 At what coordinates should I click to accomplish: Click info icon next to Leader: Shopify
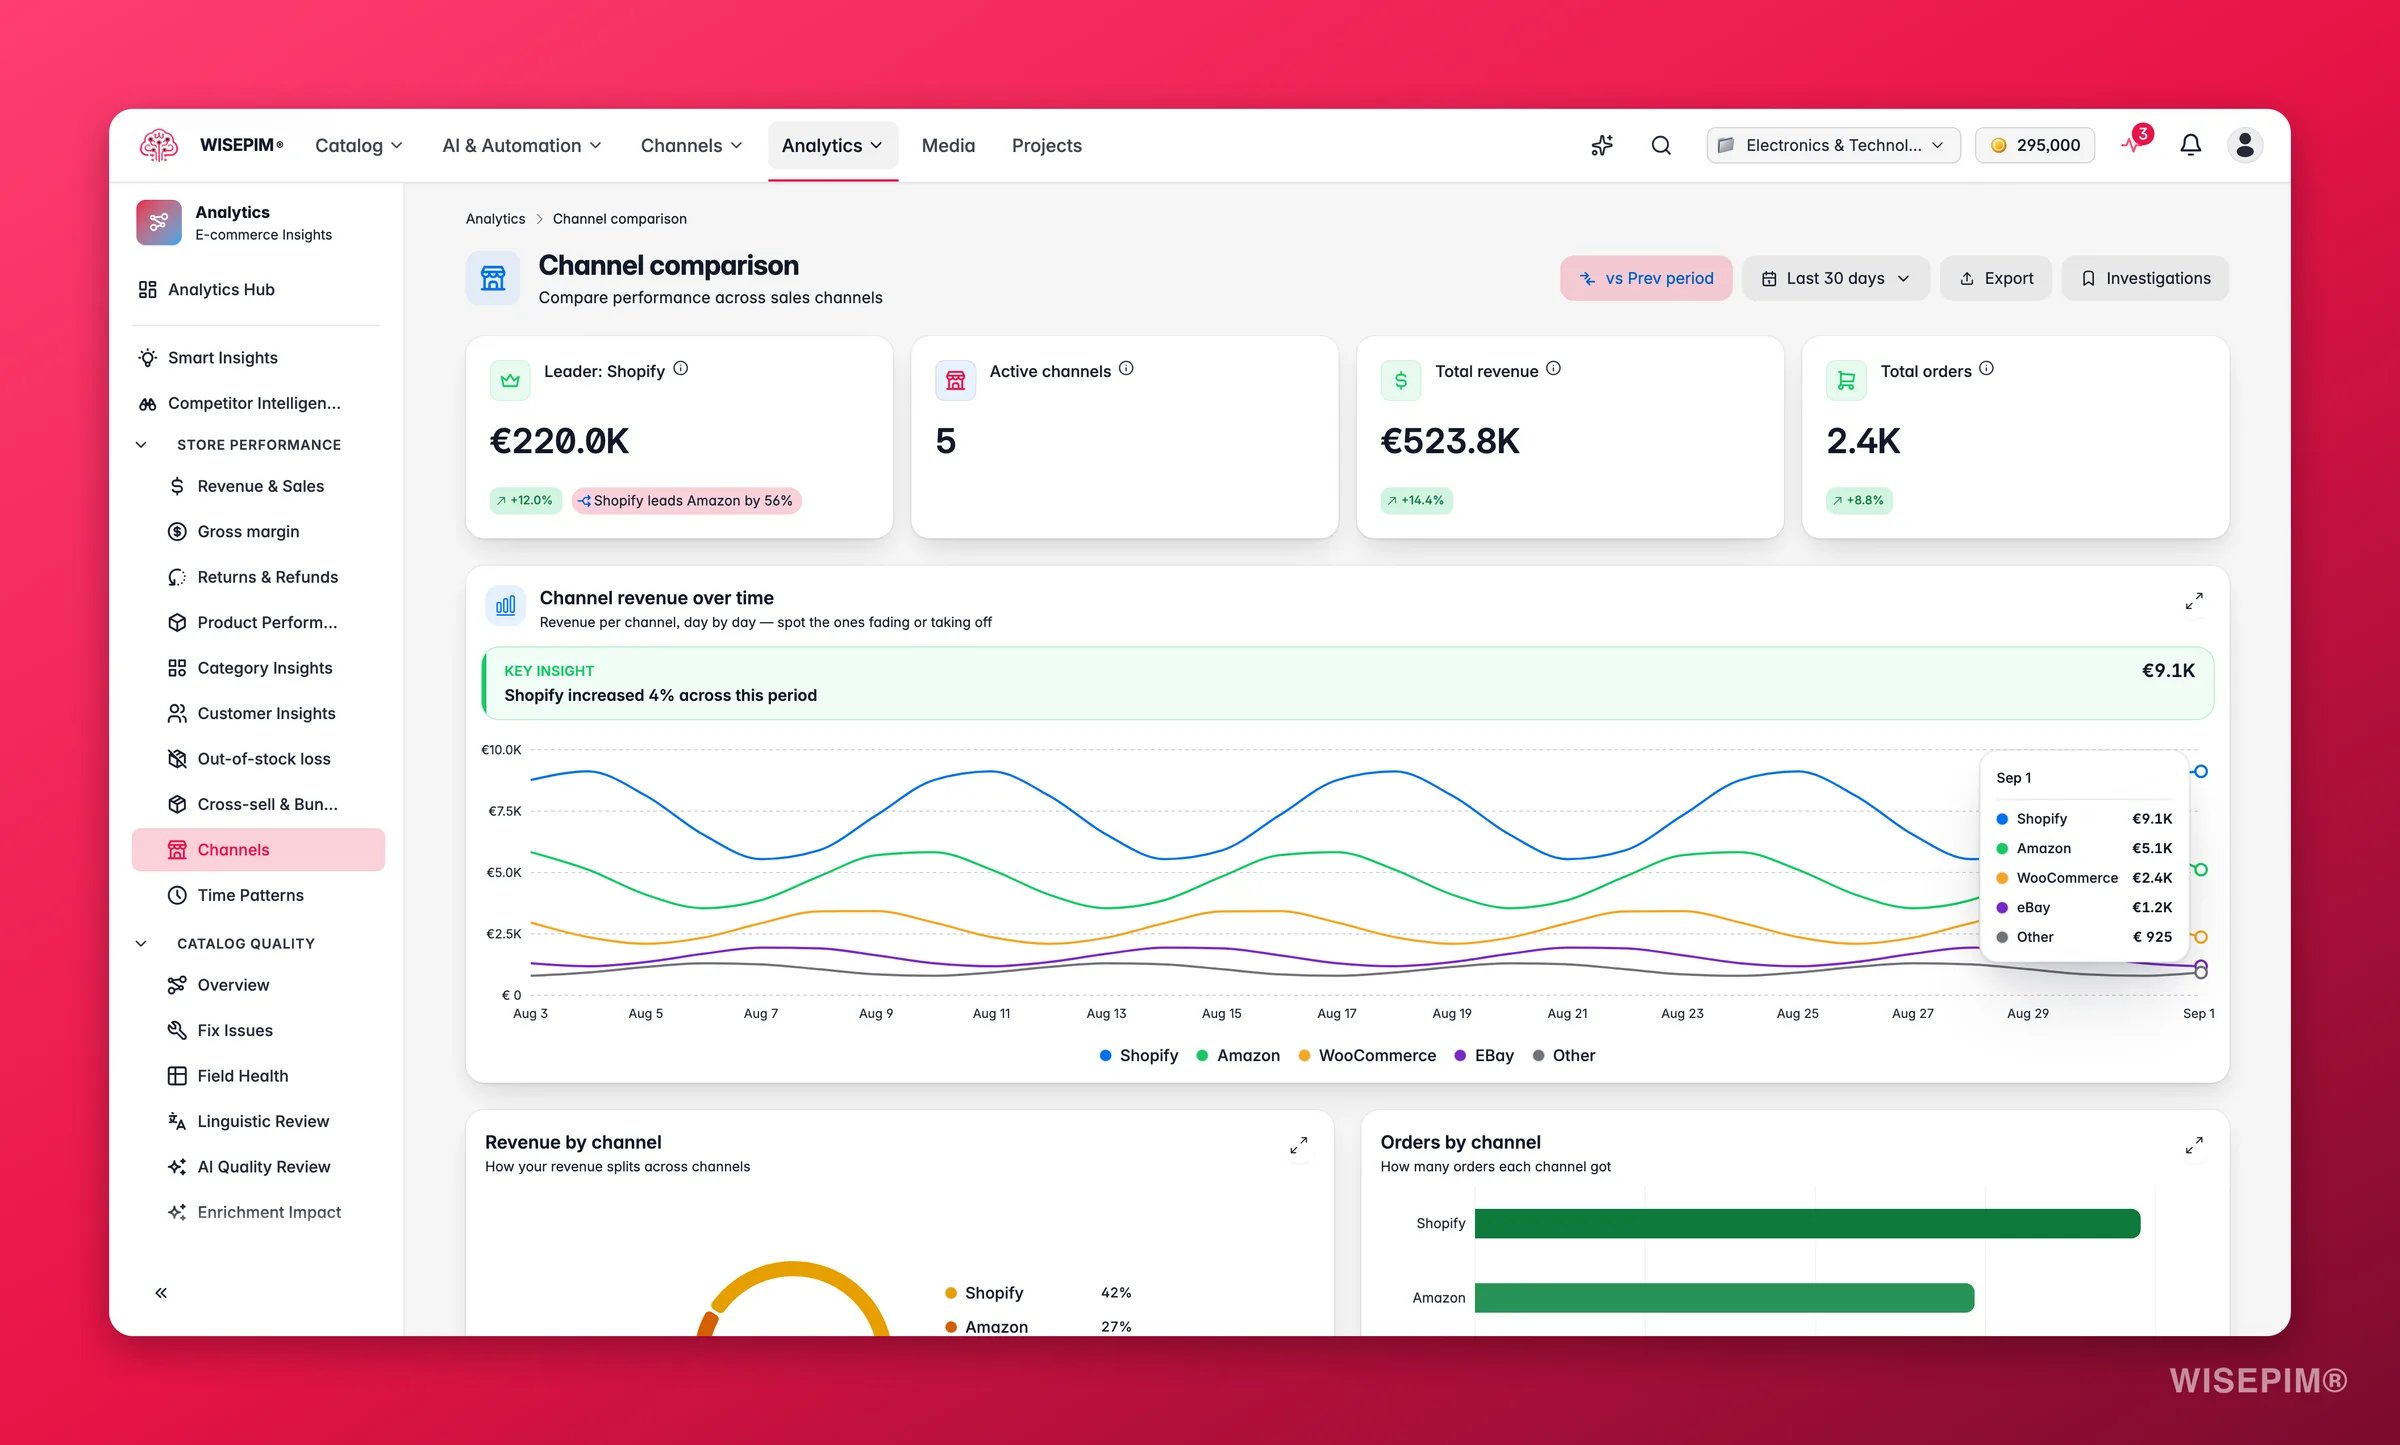coord(680,368)
